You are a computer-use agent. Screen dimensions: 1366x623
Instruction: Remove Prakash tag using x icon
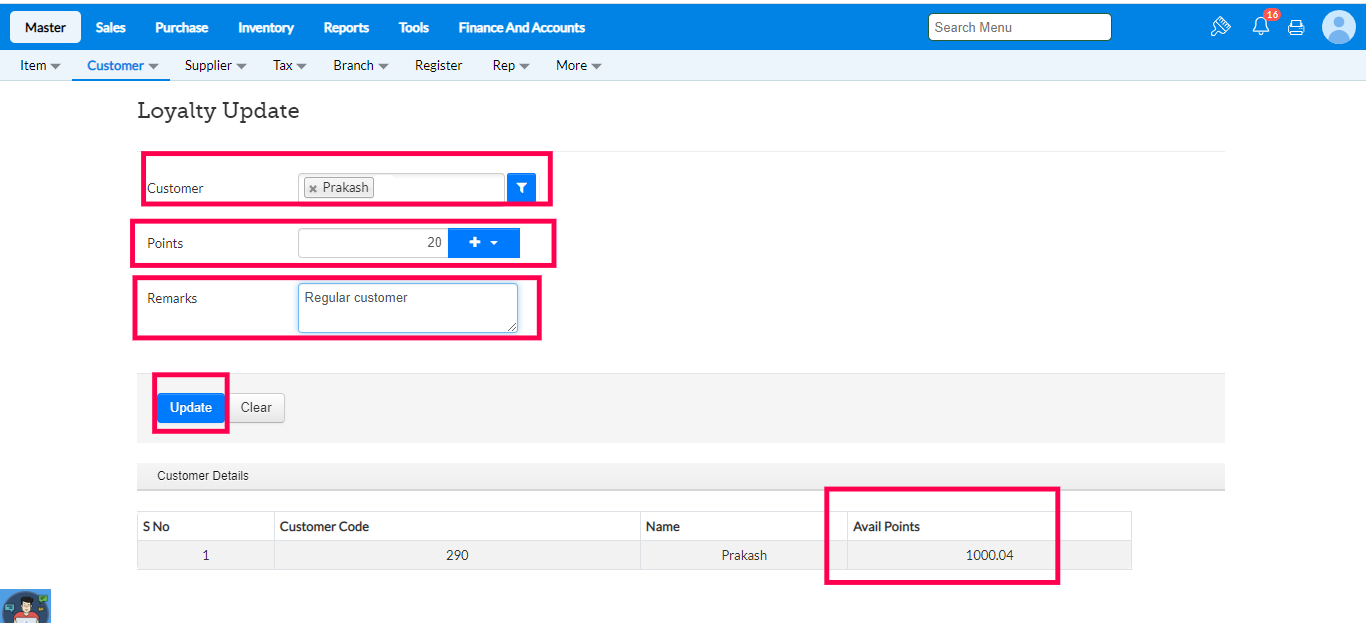tap(313, 188)
